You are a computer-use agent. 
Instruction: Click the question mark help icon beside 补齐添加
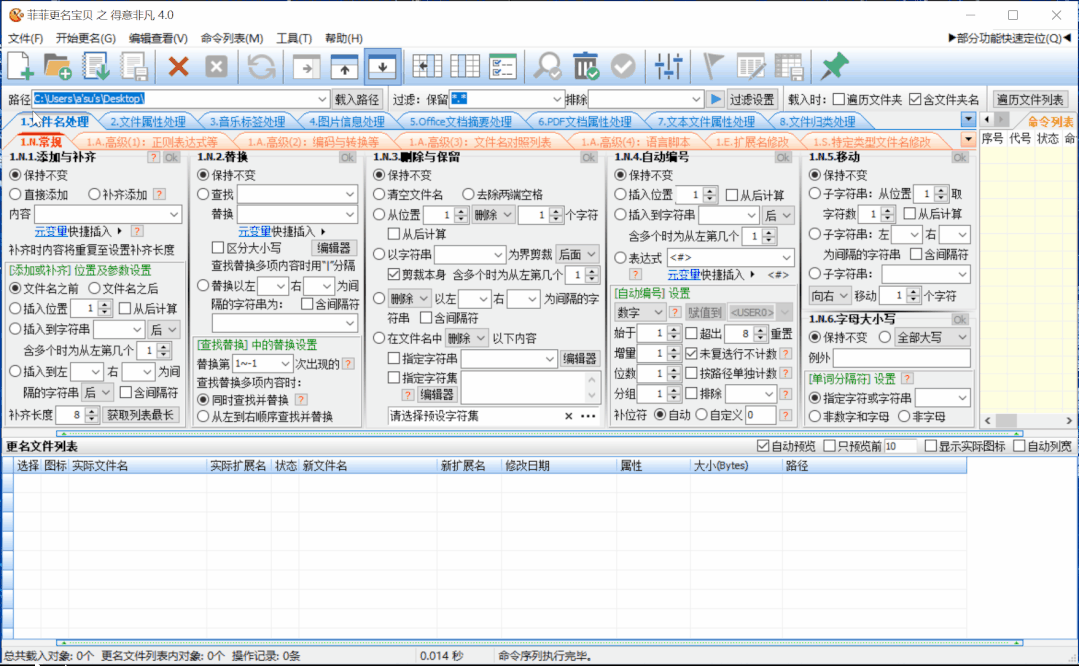[159, 195]
